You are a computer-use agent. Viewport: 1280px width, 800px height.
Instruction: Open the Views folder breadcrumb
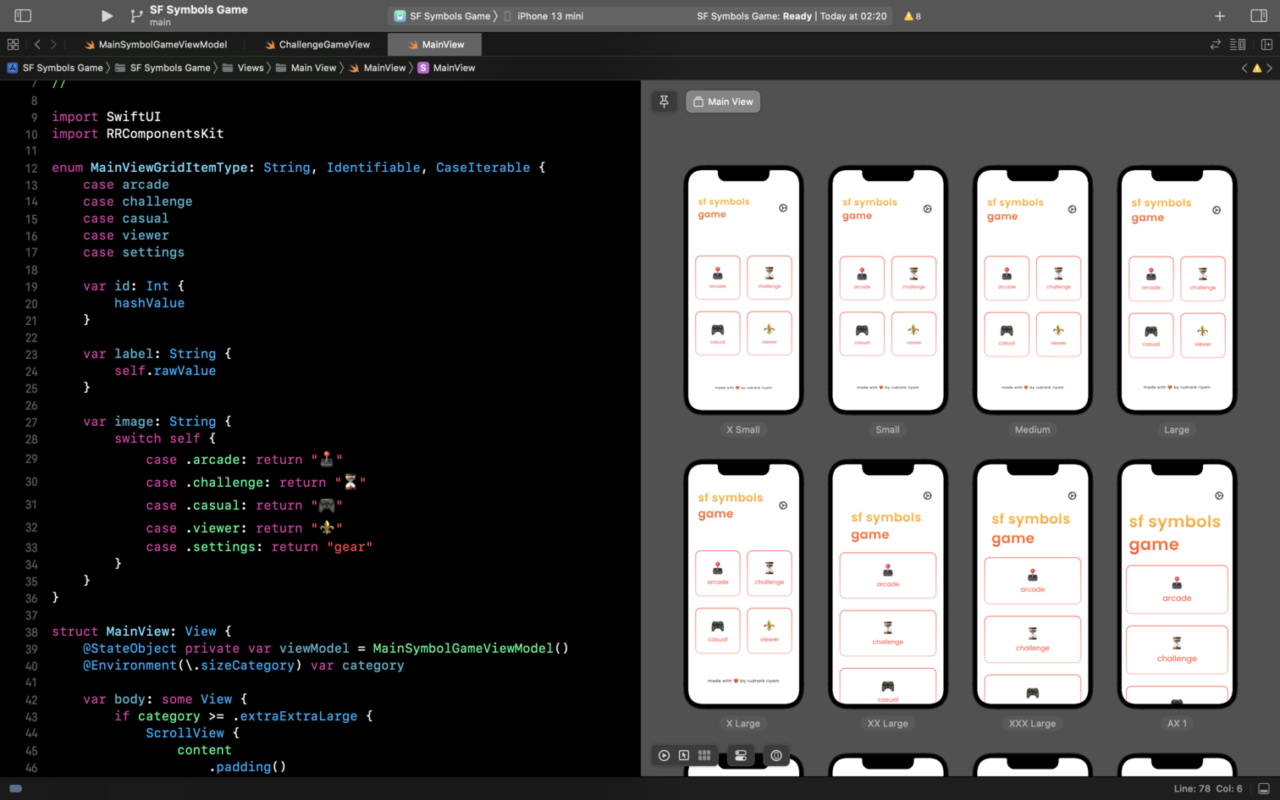243,68
